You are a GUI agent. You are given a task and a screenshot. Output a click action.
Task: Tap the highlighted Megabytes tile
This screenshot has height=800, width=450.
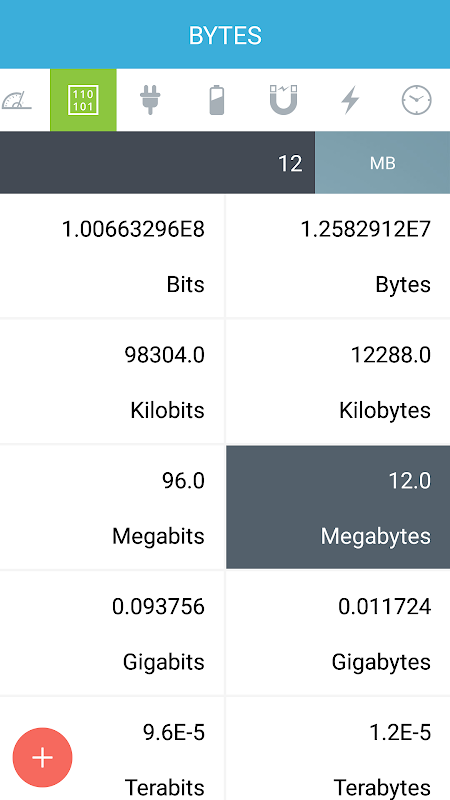tap(338, 507)
